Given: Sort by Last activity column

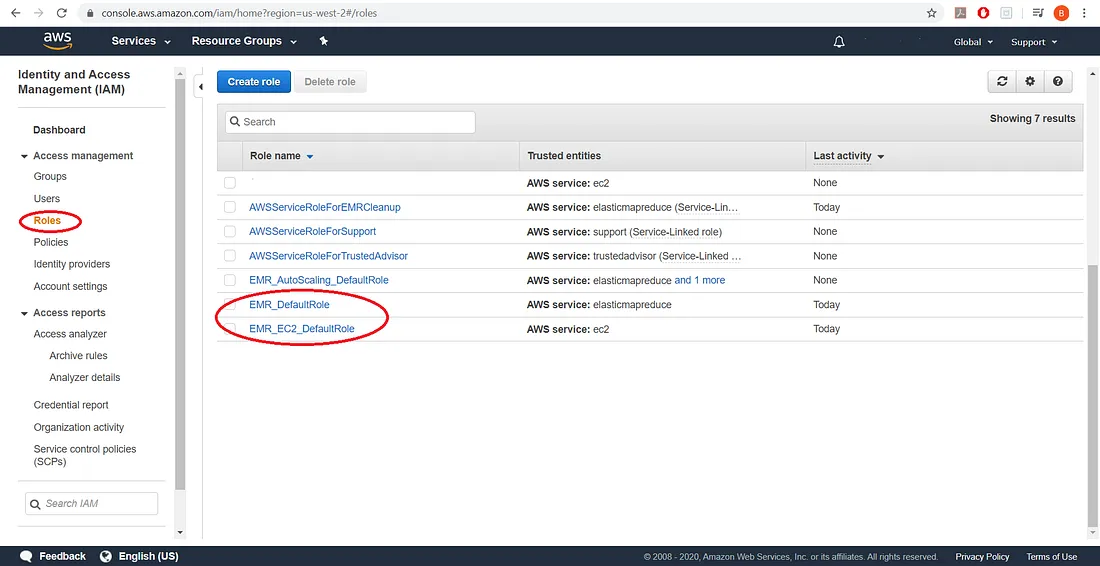Looking at the screenshot, I should point(848,156).
